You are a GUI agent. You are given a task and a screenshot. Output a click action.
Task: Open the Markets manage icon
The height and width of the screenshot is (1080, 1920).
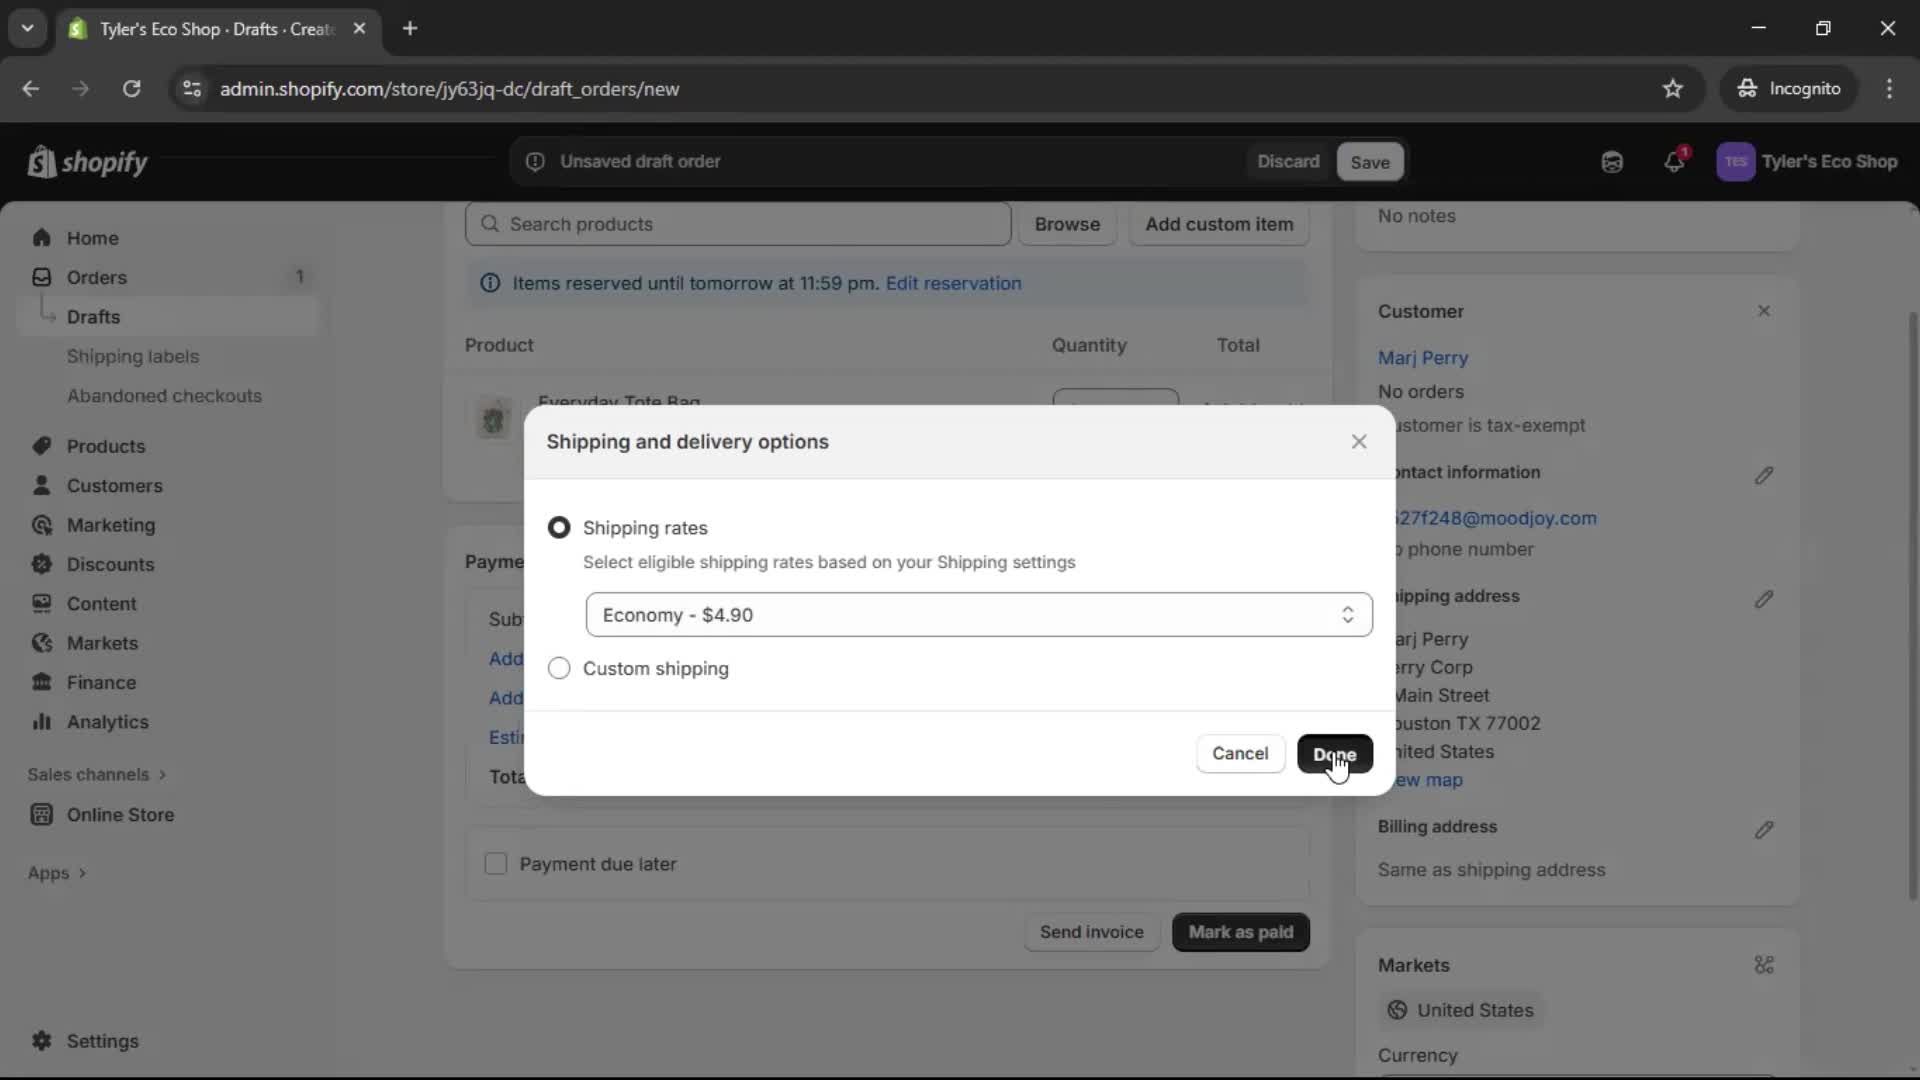pyautogui.click(x=1764, y=964)
